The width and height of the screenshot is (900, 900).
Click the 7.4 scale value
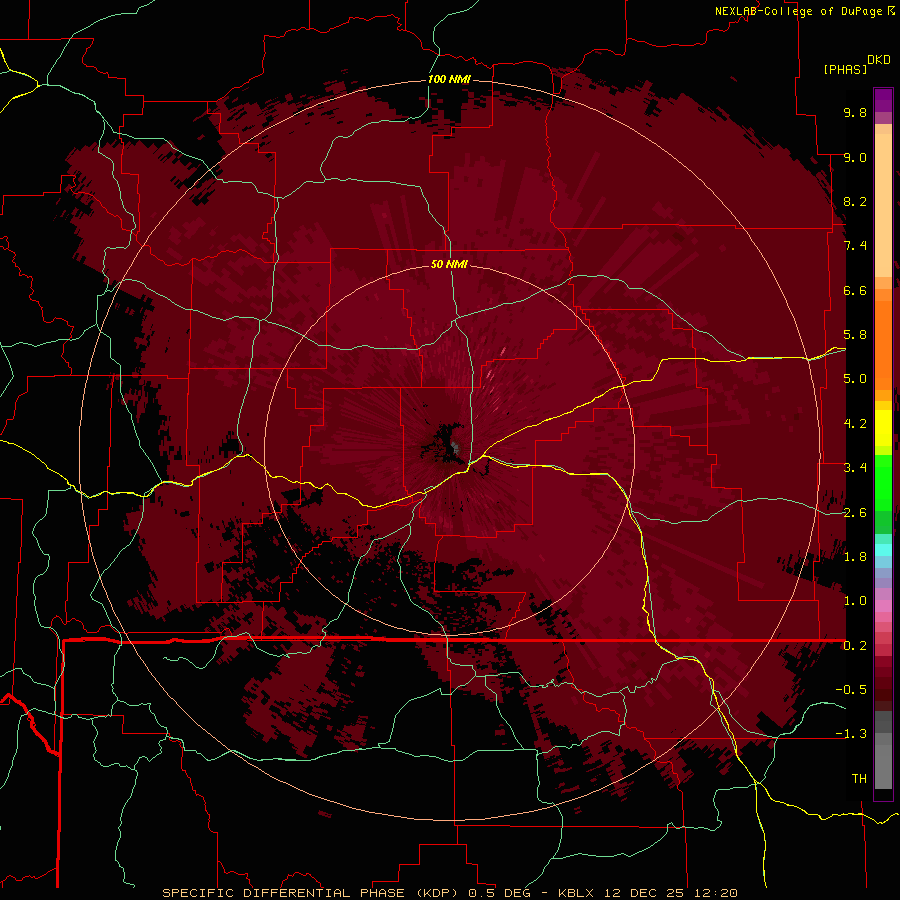(x=855, y=246)
